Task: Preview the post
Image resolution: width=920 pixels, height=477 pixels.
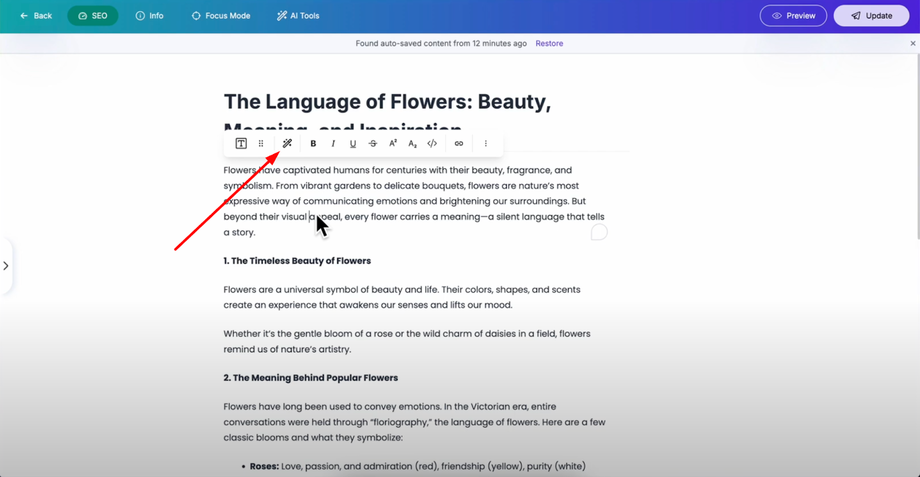Action: [793, 16]
